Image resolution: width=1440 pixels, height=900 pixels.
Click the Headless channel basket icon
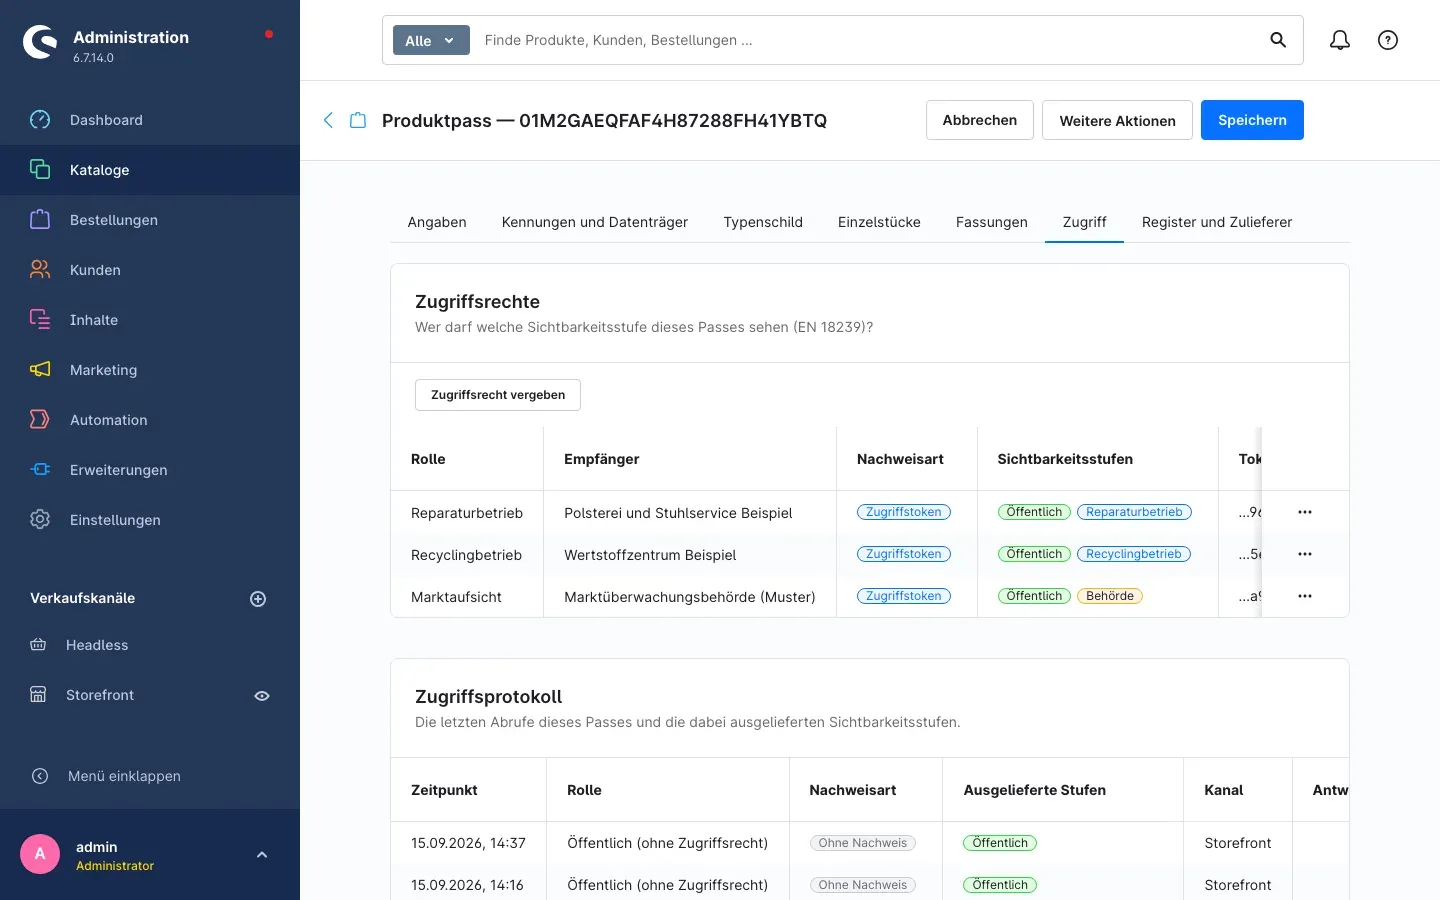pyautogui.click(x=38, y=645)
